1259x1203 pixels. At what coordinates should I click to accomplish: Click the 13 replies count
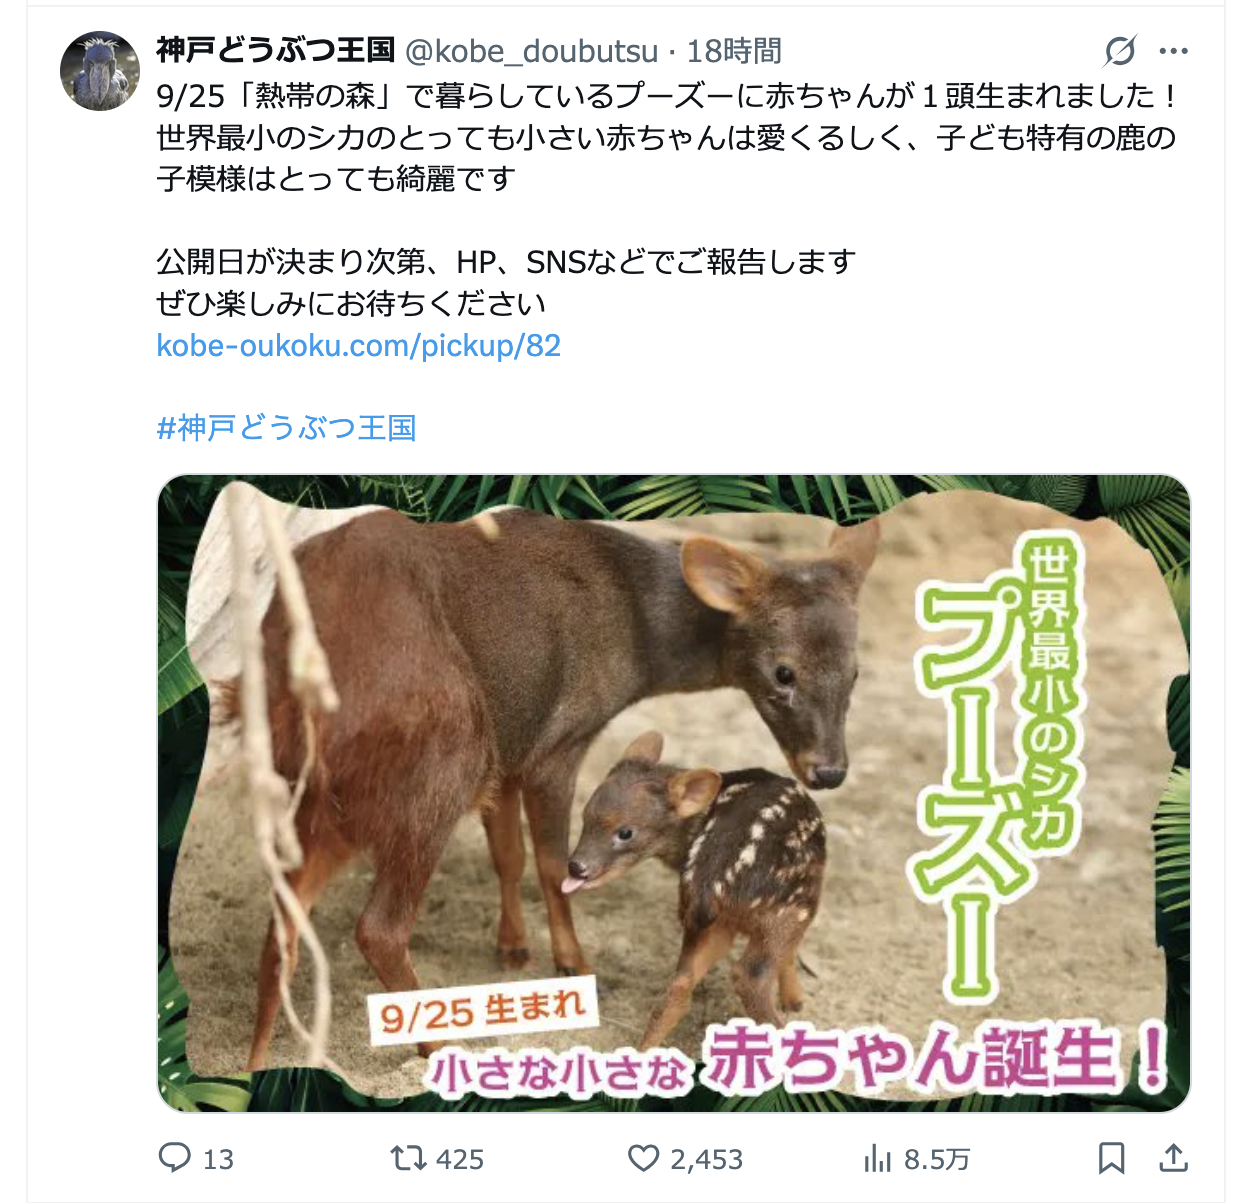click(x=218, y=1159)
